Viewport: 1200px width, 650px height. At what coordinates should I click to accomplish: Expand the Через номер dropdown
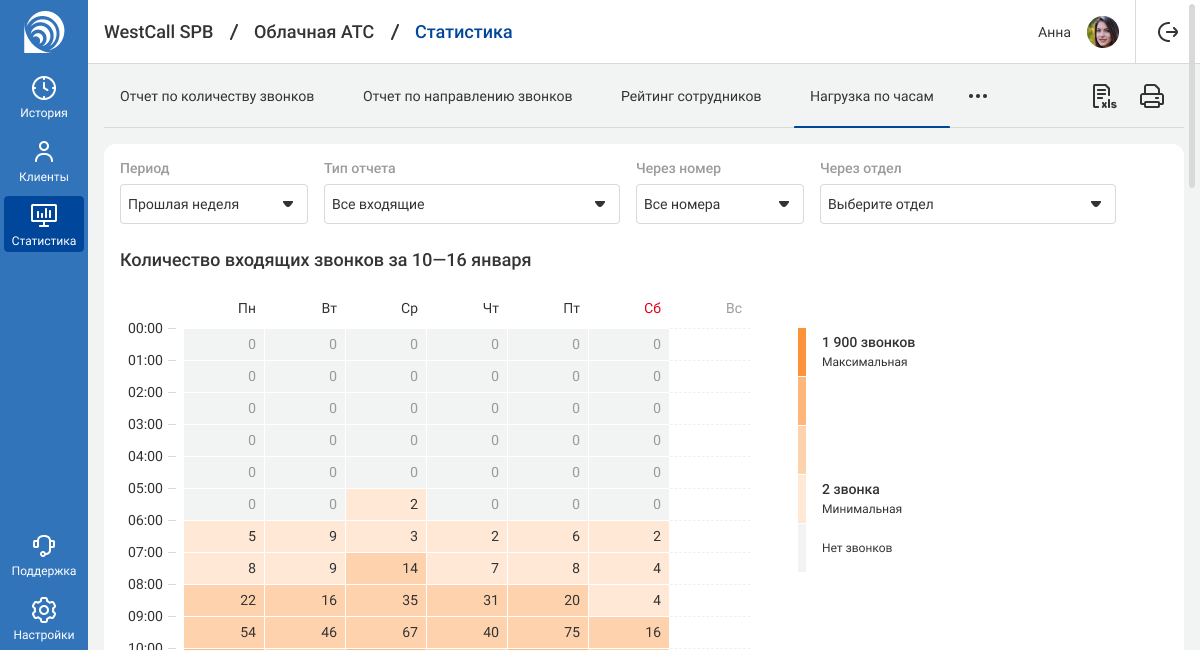(720, 204)
